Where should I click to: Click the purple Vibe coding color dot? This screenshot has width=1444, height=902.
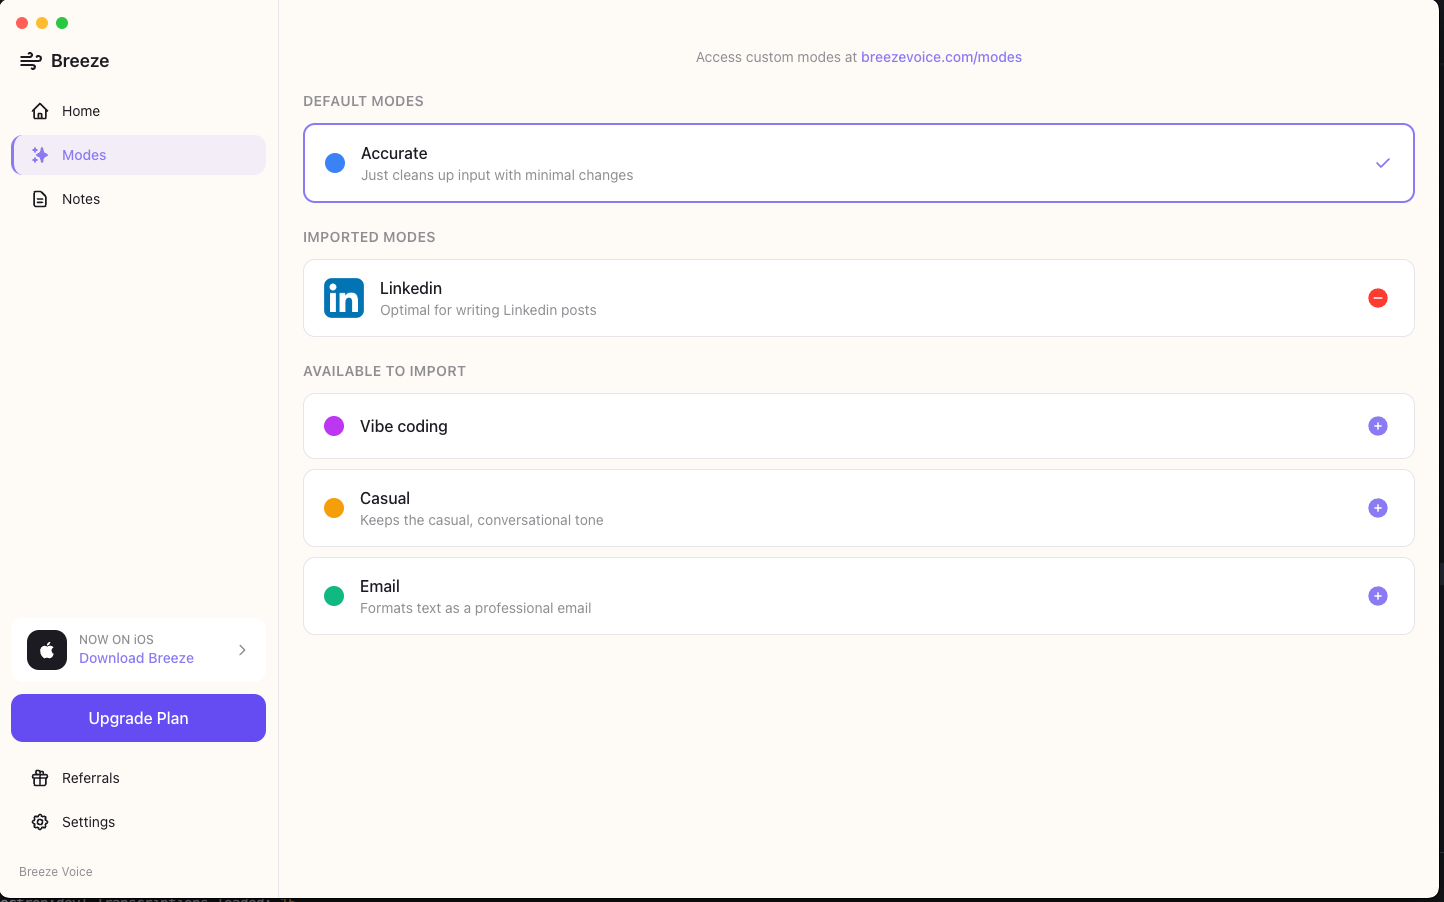click(334, 425)
